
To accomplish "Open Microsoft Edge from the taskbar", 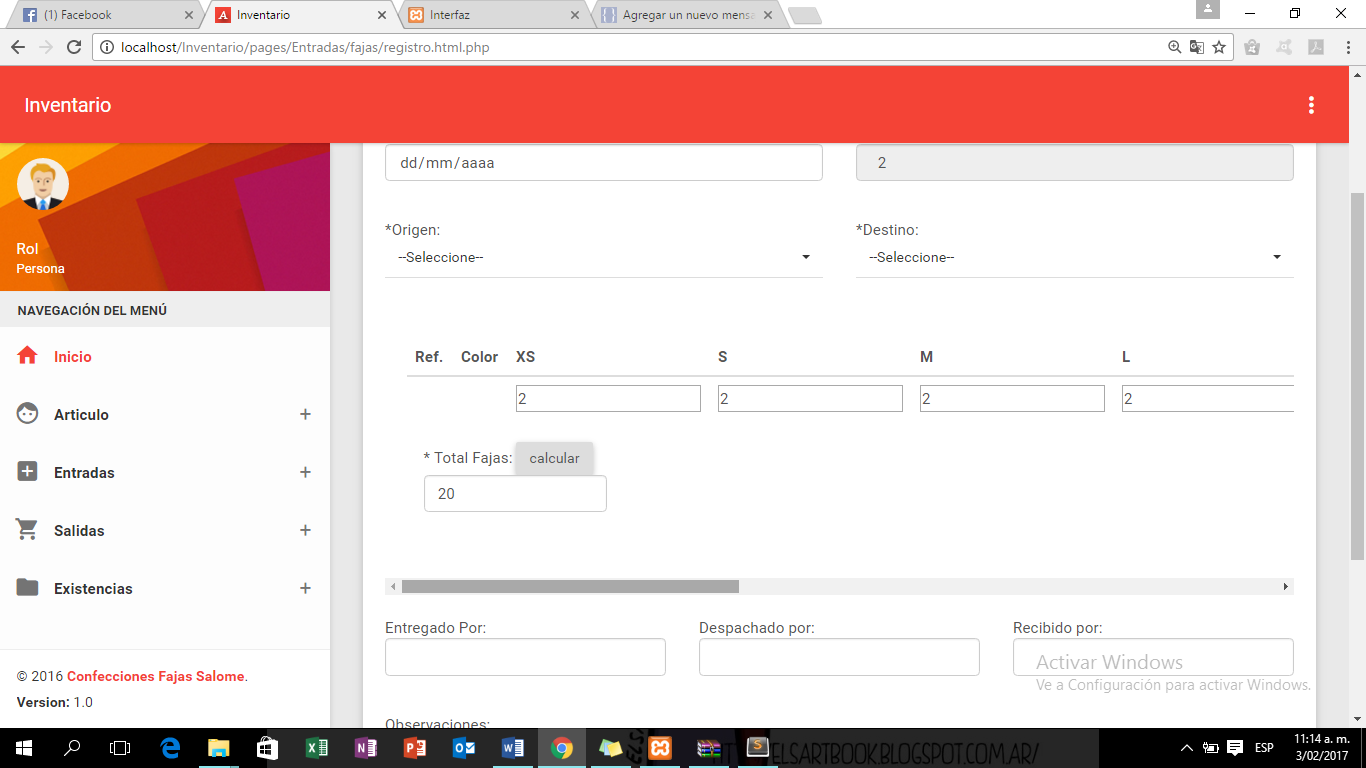I will (170, 748).
